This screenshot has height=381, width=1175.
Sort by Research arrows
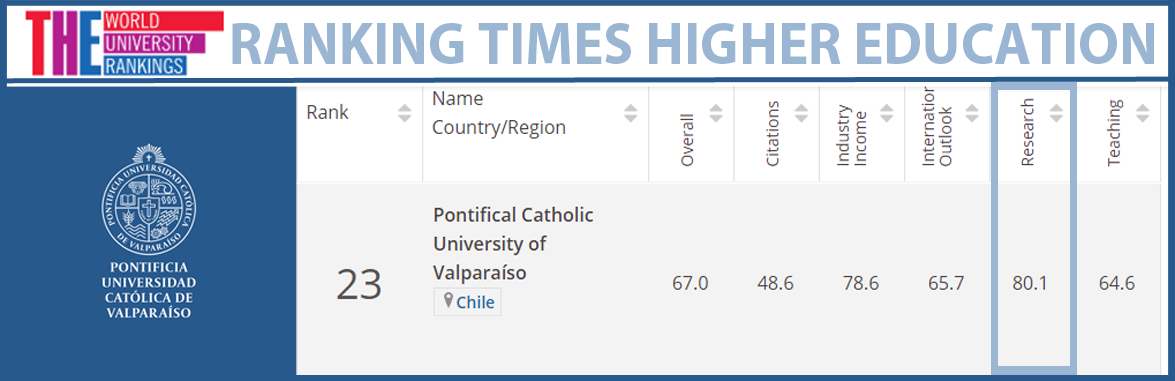click(1057, 113)
